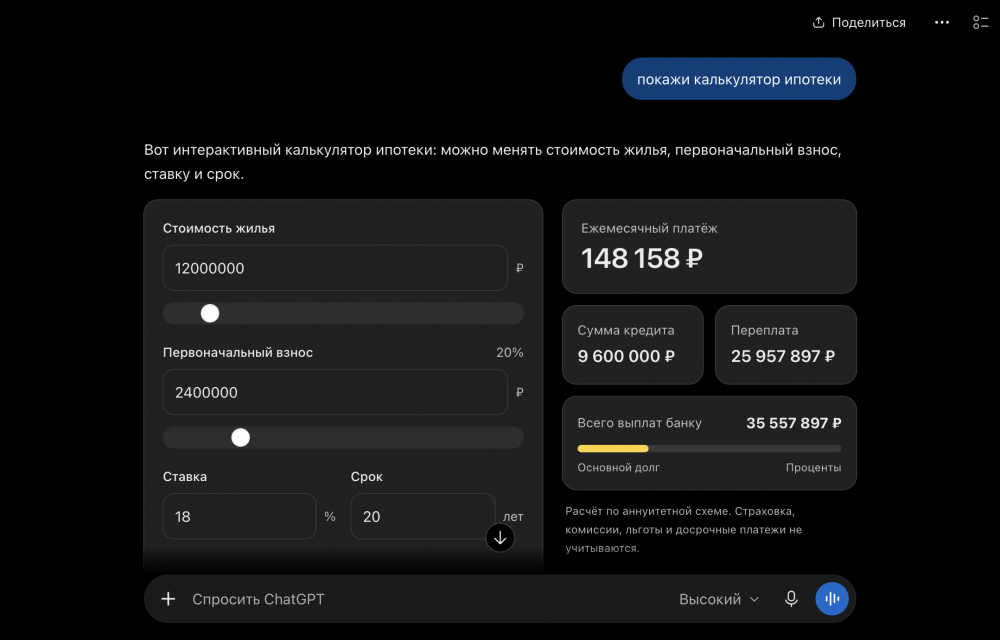The height and width of the screenshot is (640, 1000).
Task: Click the Сумма кредита label
Action: [x=626, y=330]
